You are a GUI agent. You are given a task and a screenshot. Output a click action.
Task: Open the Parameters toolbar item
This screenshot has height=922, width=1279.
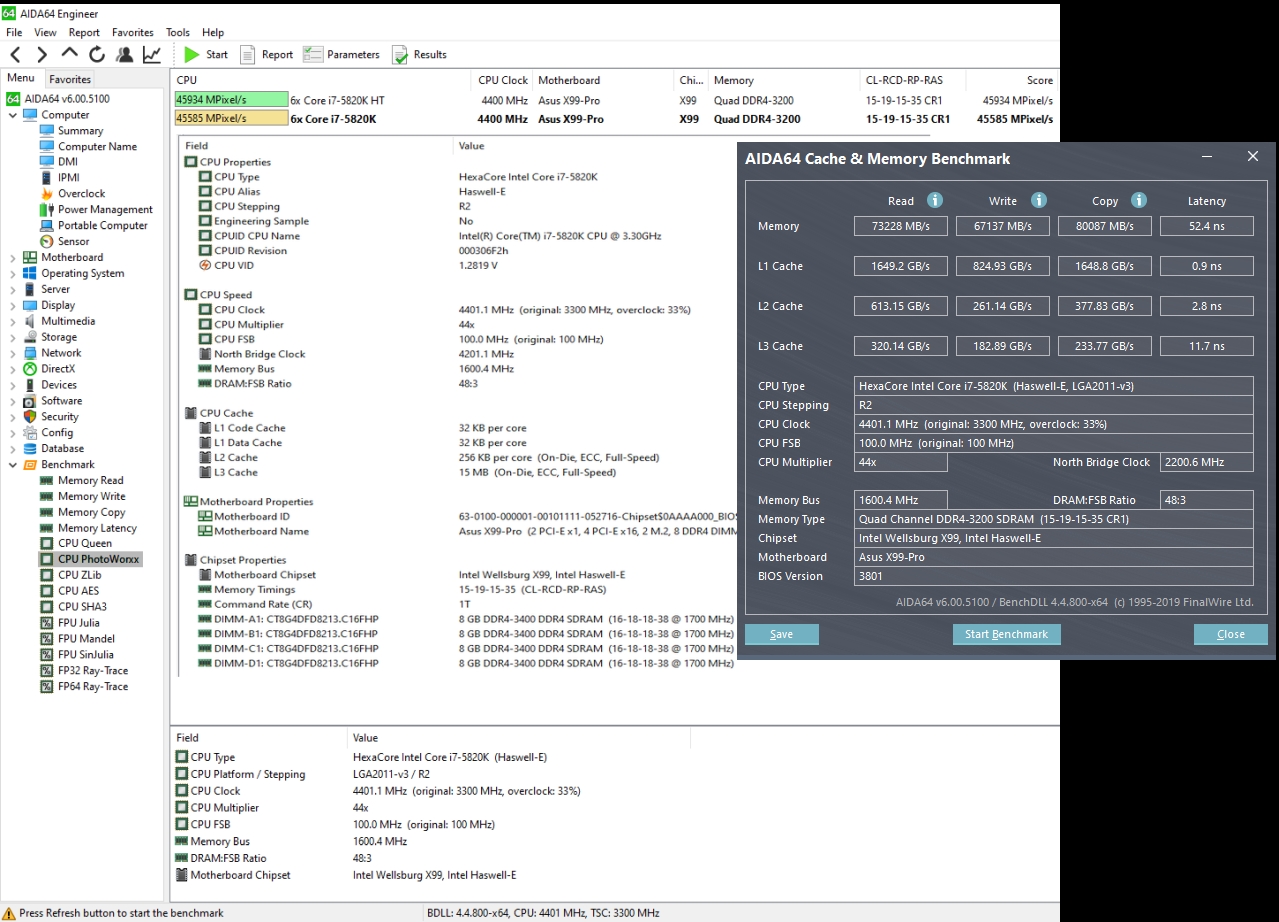click(x=342, y=54)
